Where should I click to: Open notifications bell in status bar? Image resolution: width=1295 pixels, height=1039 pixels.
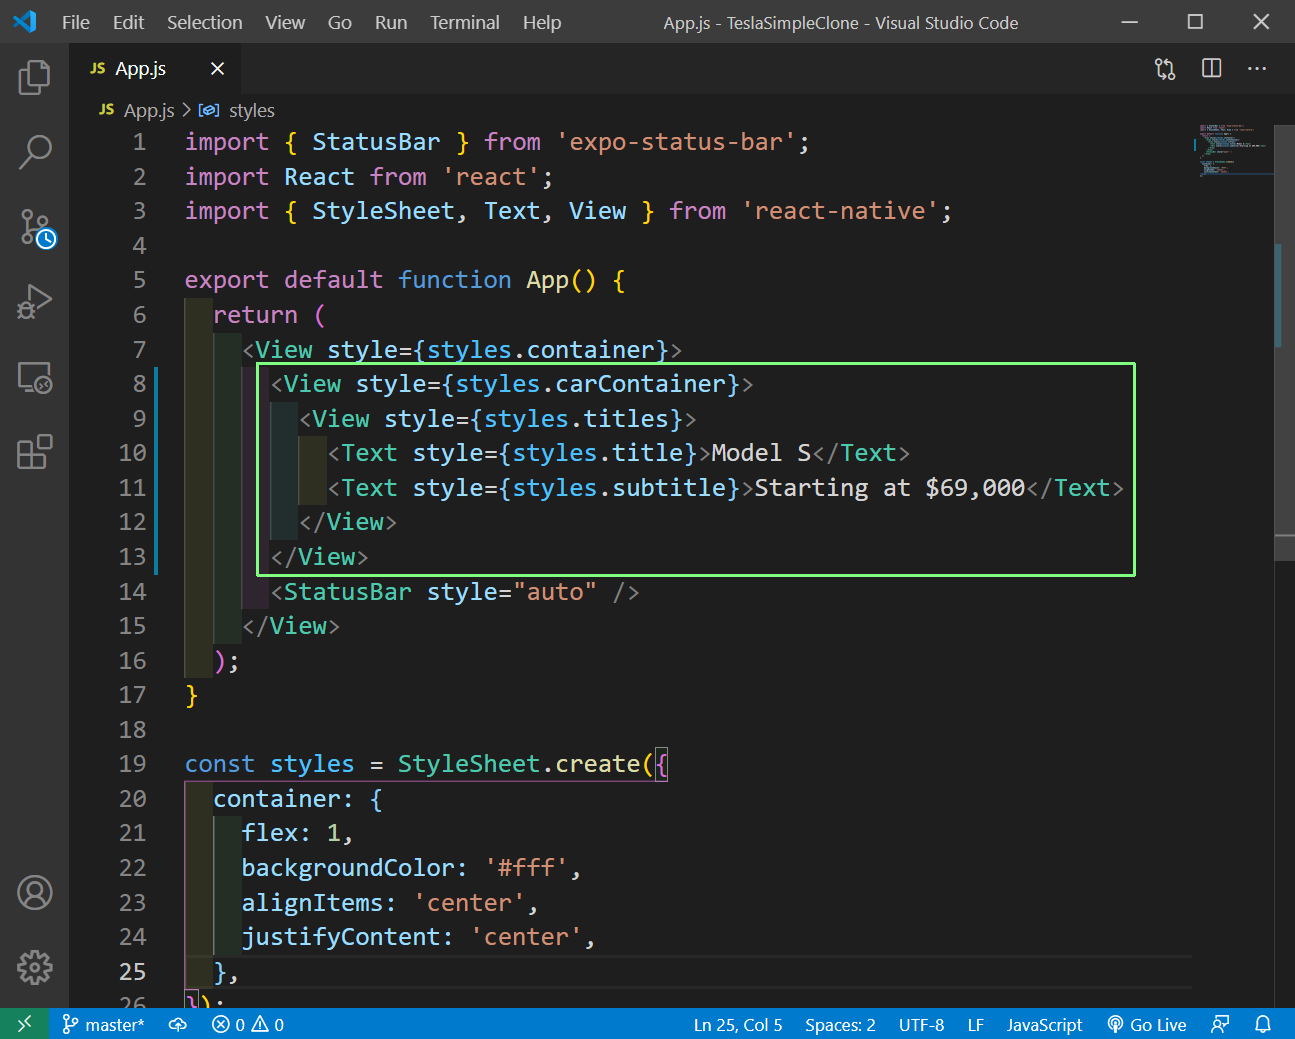coord(1263,1024)
